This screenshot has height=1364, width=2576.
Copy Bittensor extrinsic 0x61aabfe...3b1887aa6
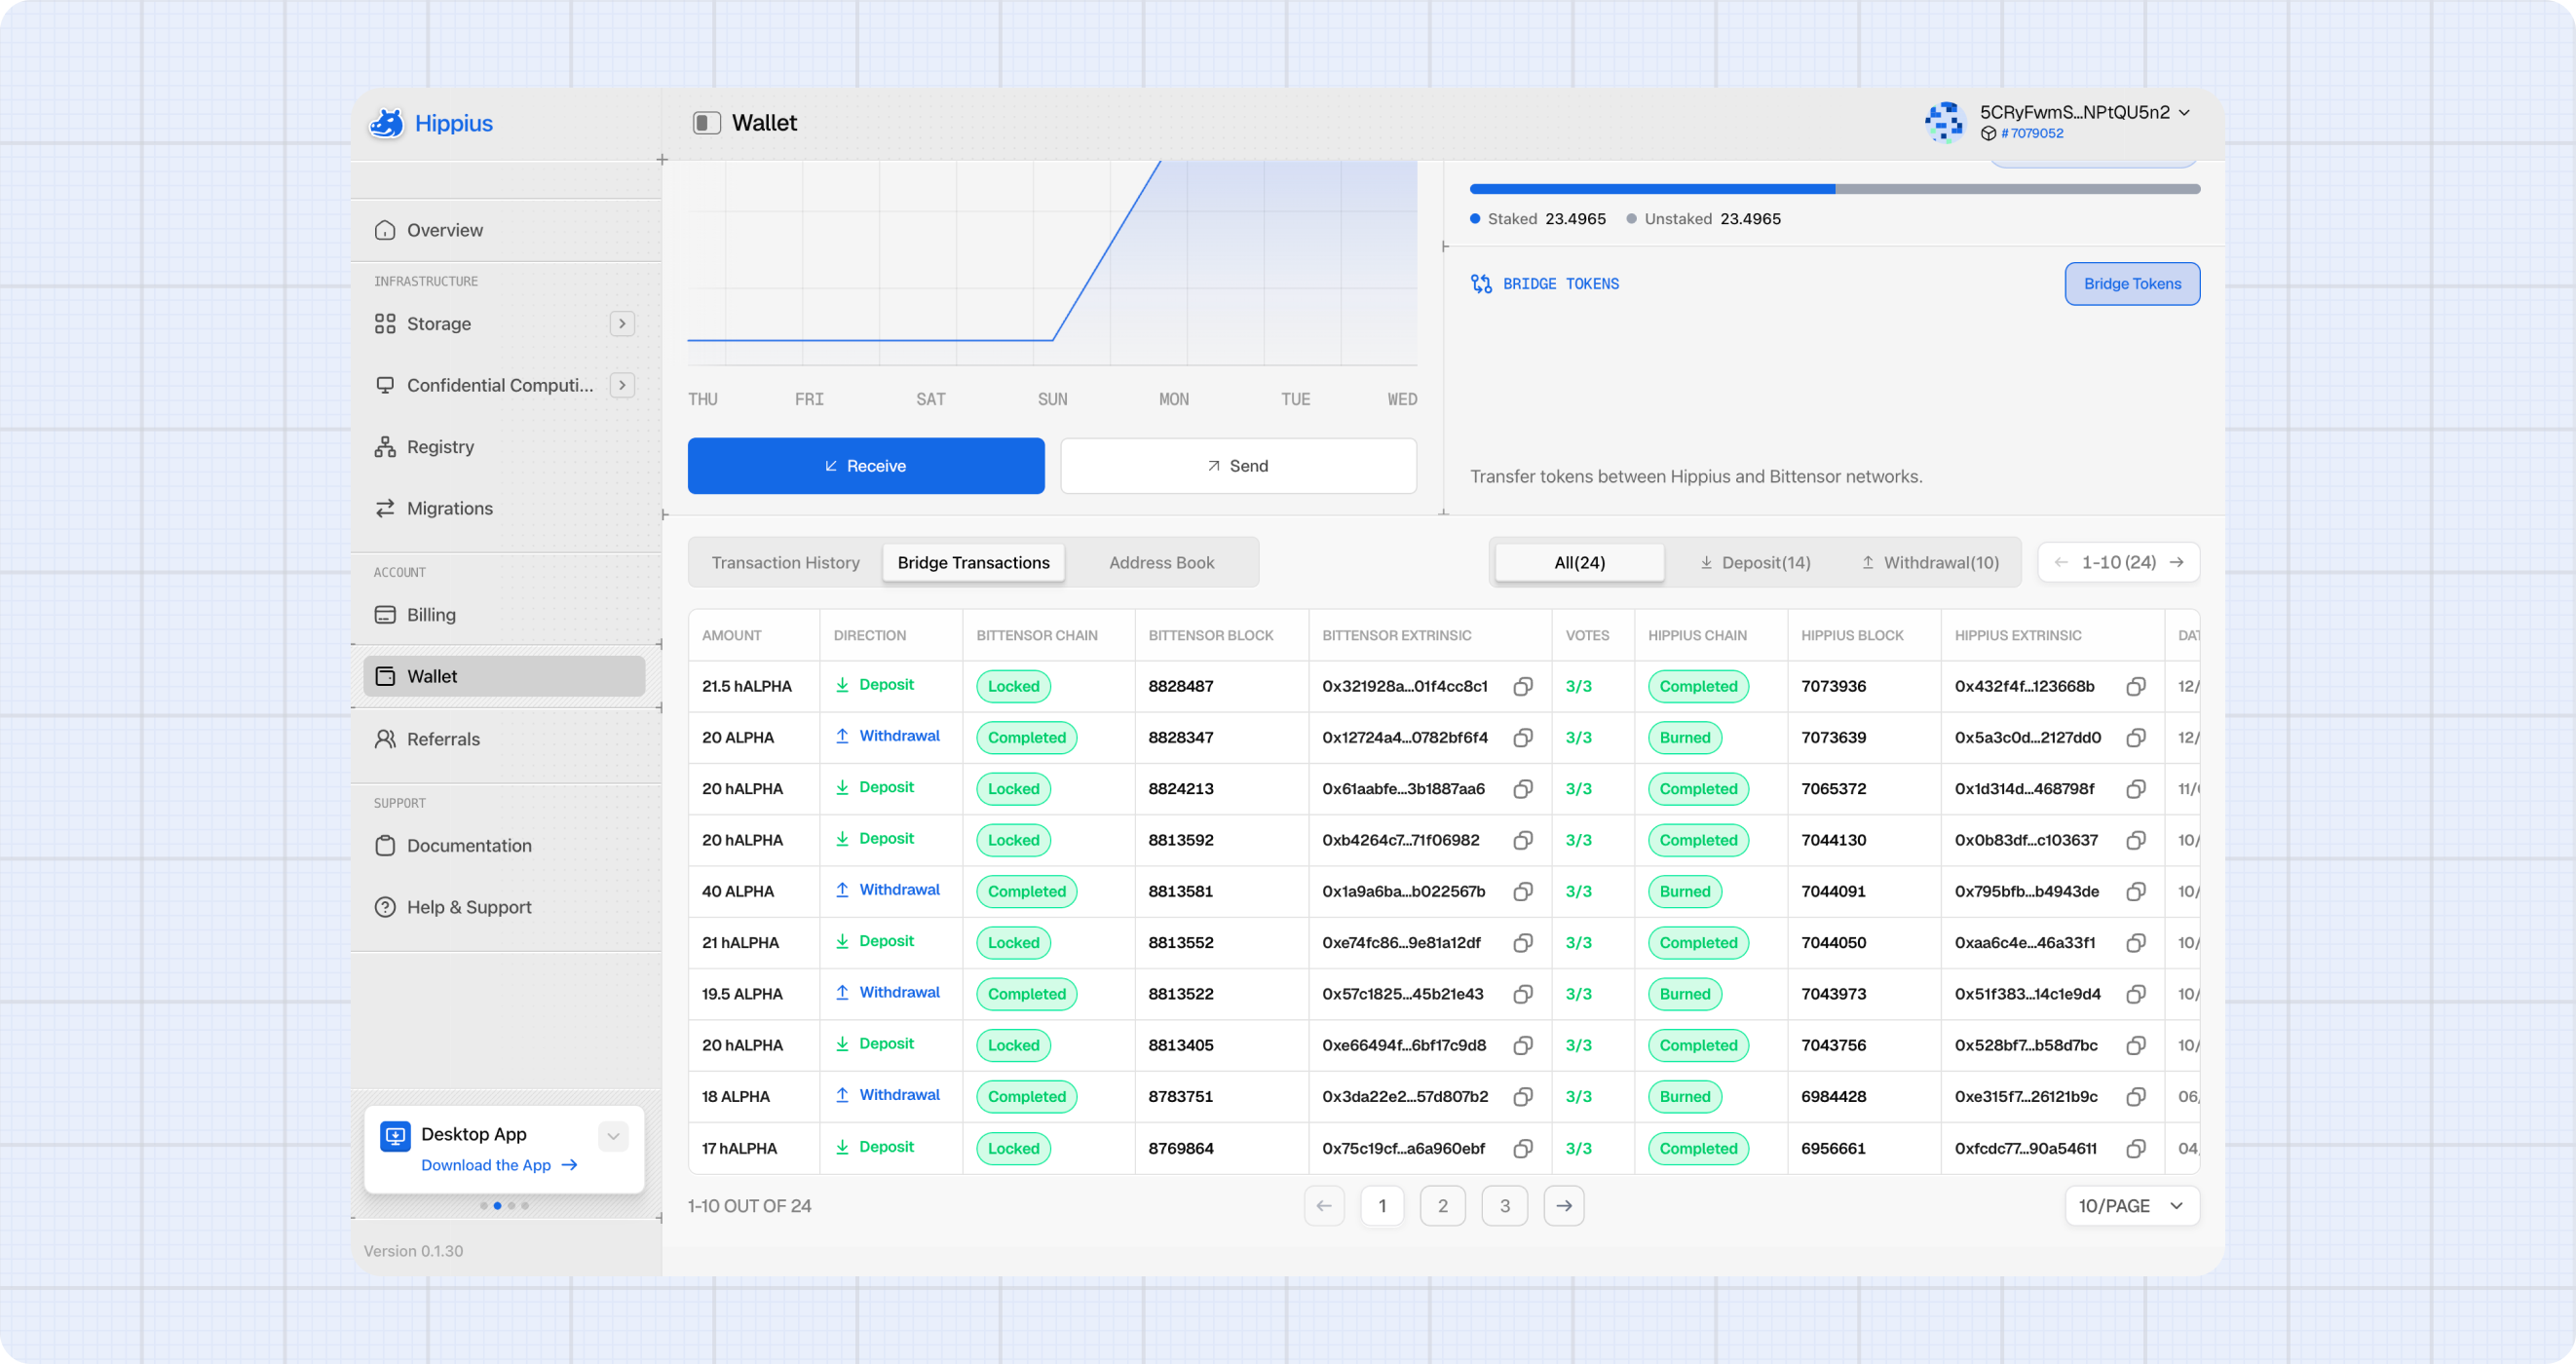(x=1523, y=789)
